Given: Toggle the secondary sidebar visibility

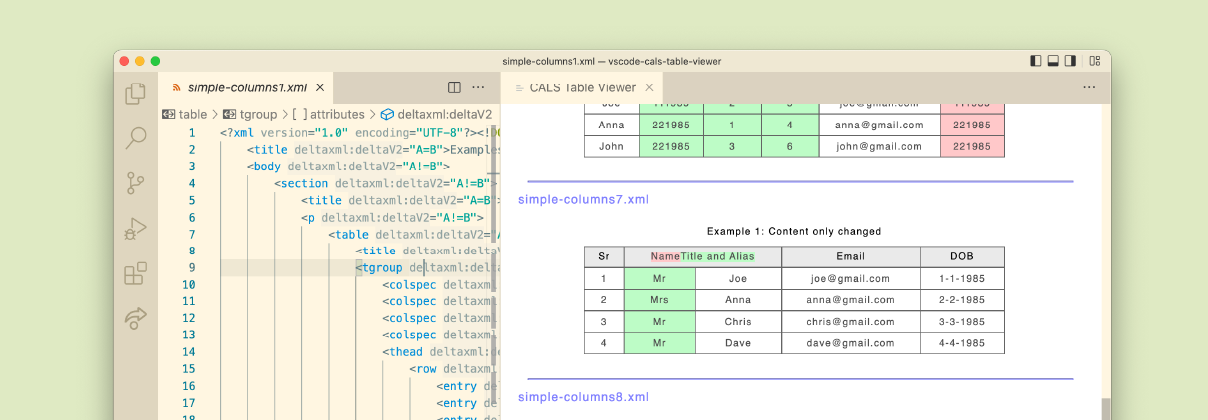Looking at the screenshot, I should (x=1071, y=61).
